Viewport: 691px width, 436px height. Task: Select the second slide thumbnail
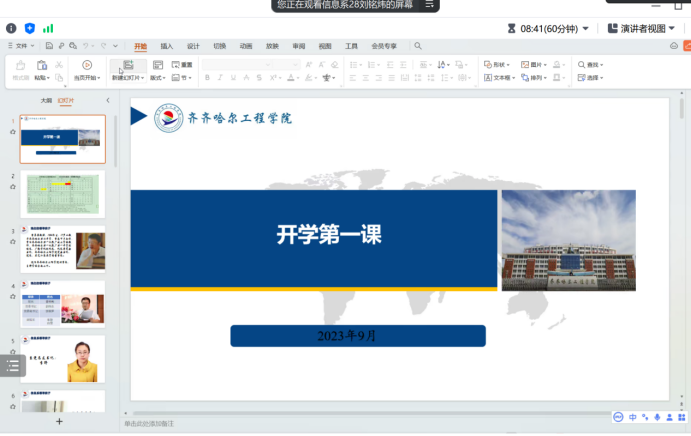[x=62, y=193]
